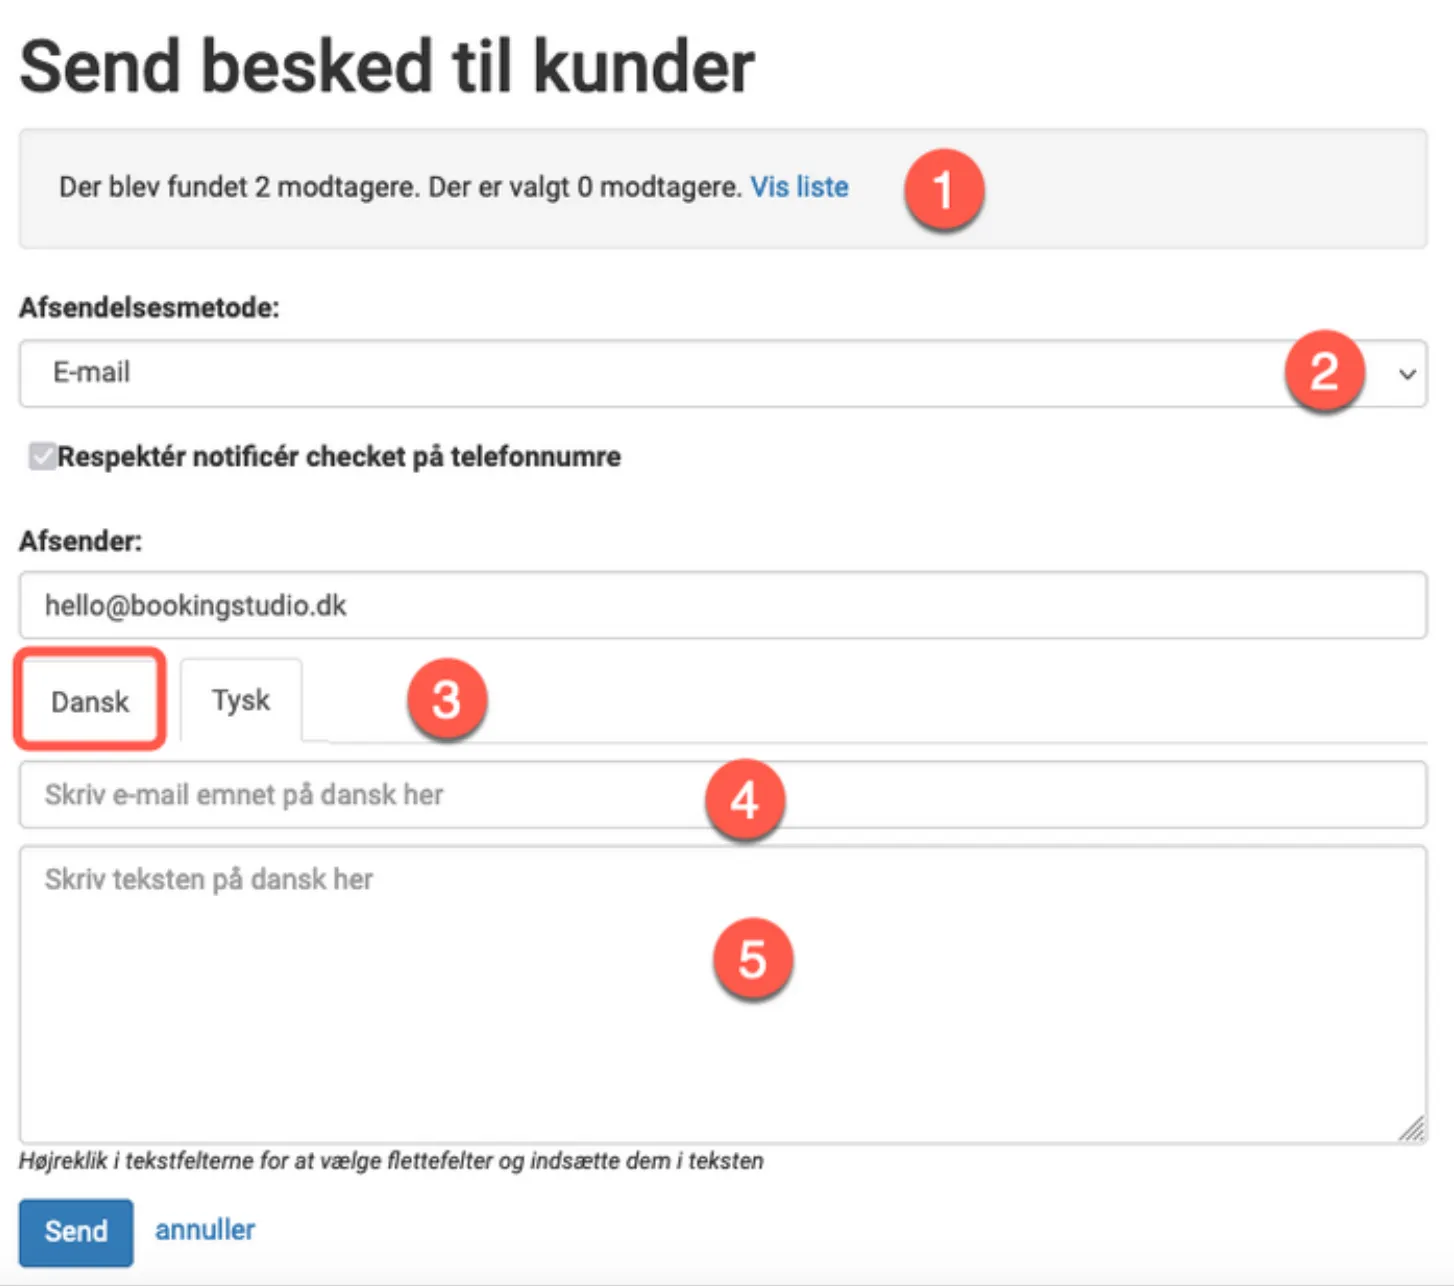Click the red number 2 marker
Image resolution: width=1454 pixels, height=1286 pixels.
tap(1324, 372)
